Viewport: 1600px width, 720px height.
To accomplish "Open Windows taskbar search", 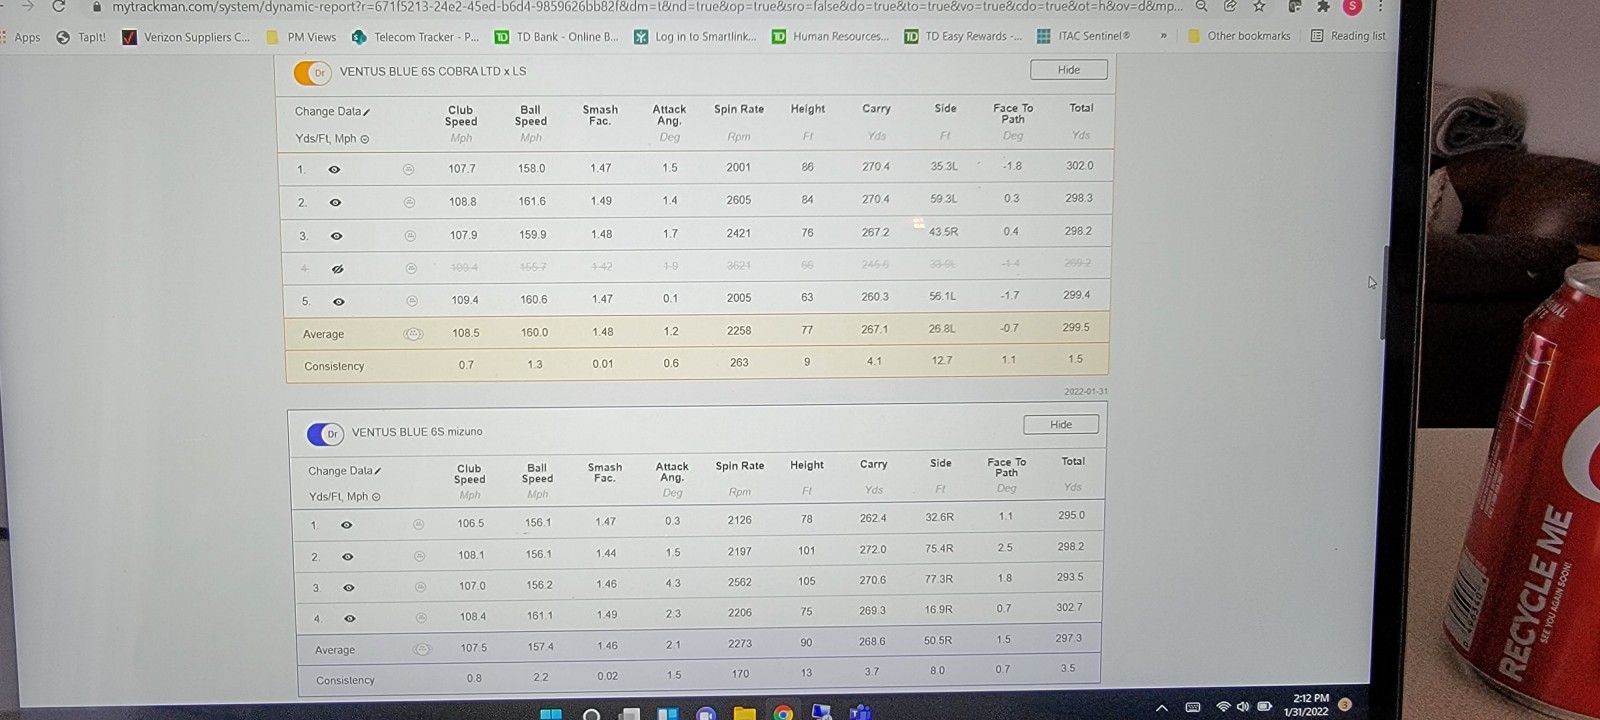I will 591,714.
